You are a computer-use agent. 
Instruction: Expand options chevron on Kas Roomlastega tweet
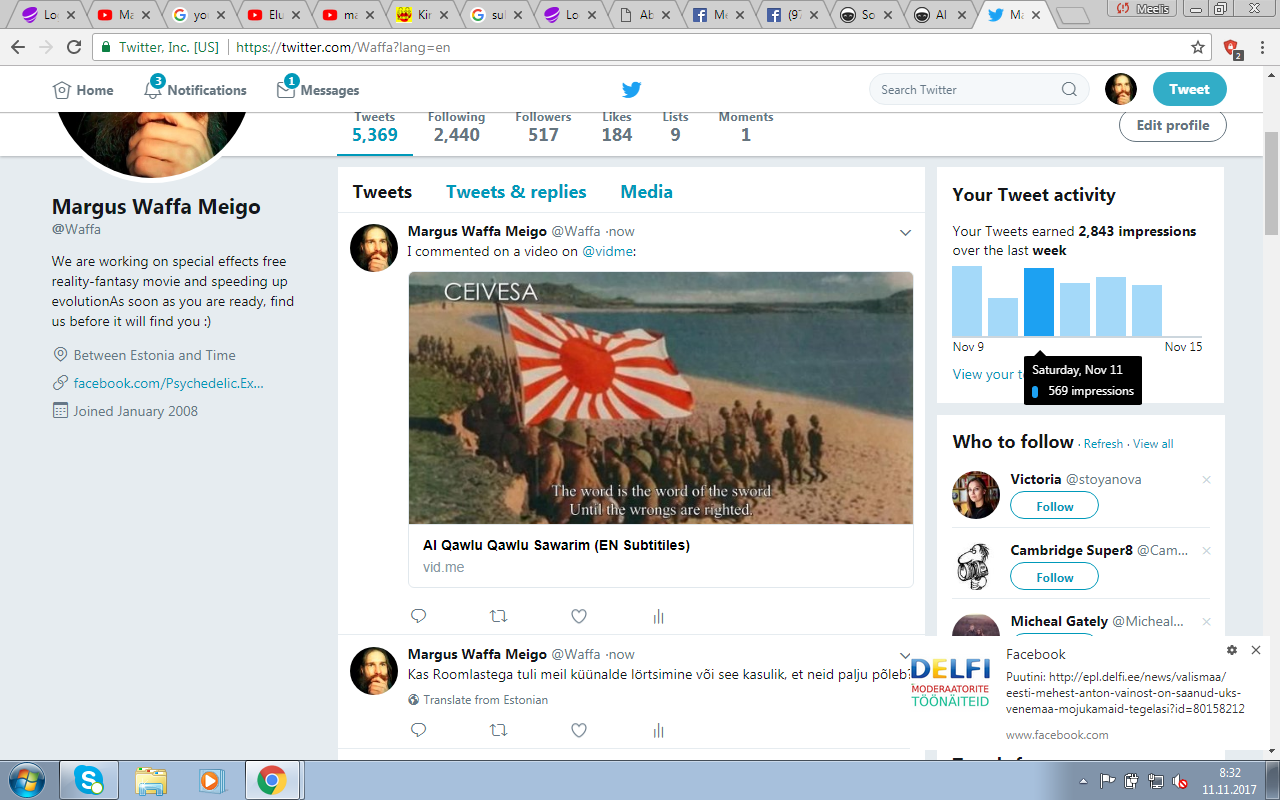tap(905, 655)
